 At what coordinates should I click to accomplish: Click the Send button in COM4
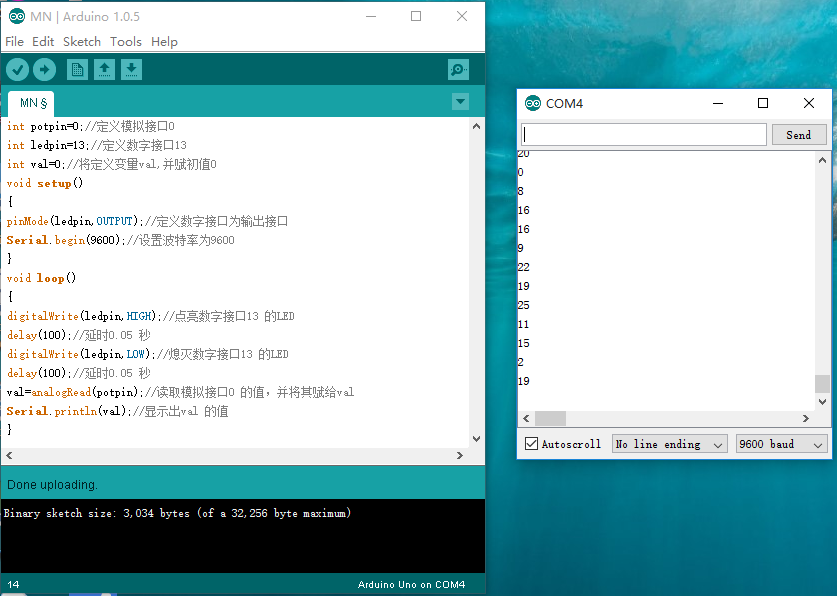coord(799,135)
